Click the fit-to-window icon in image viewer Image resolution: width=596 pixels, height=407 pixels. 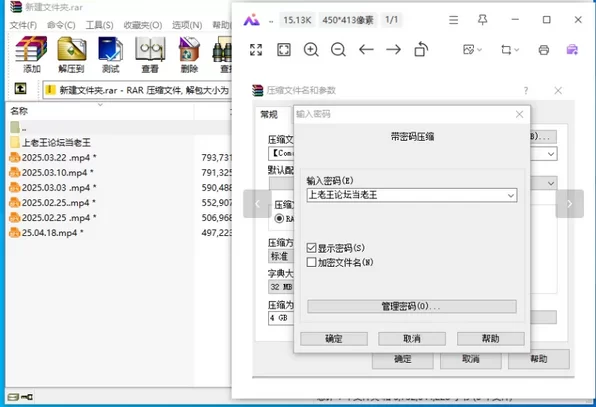(284, 50)
